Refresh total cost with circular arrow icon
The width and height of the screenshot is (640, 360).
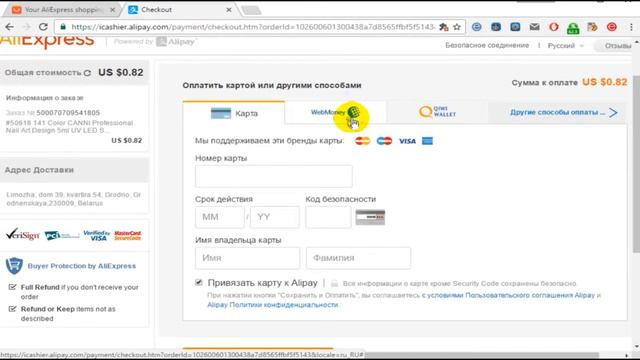[x=87, y=73]
